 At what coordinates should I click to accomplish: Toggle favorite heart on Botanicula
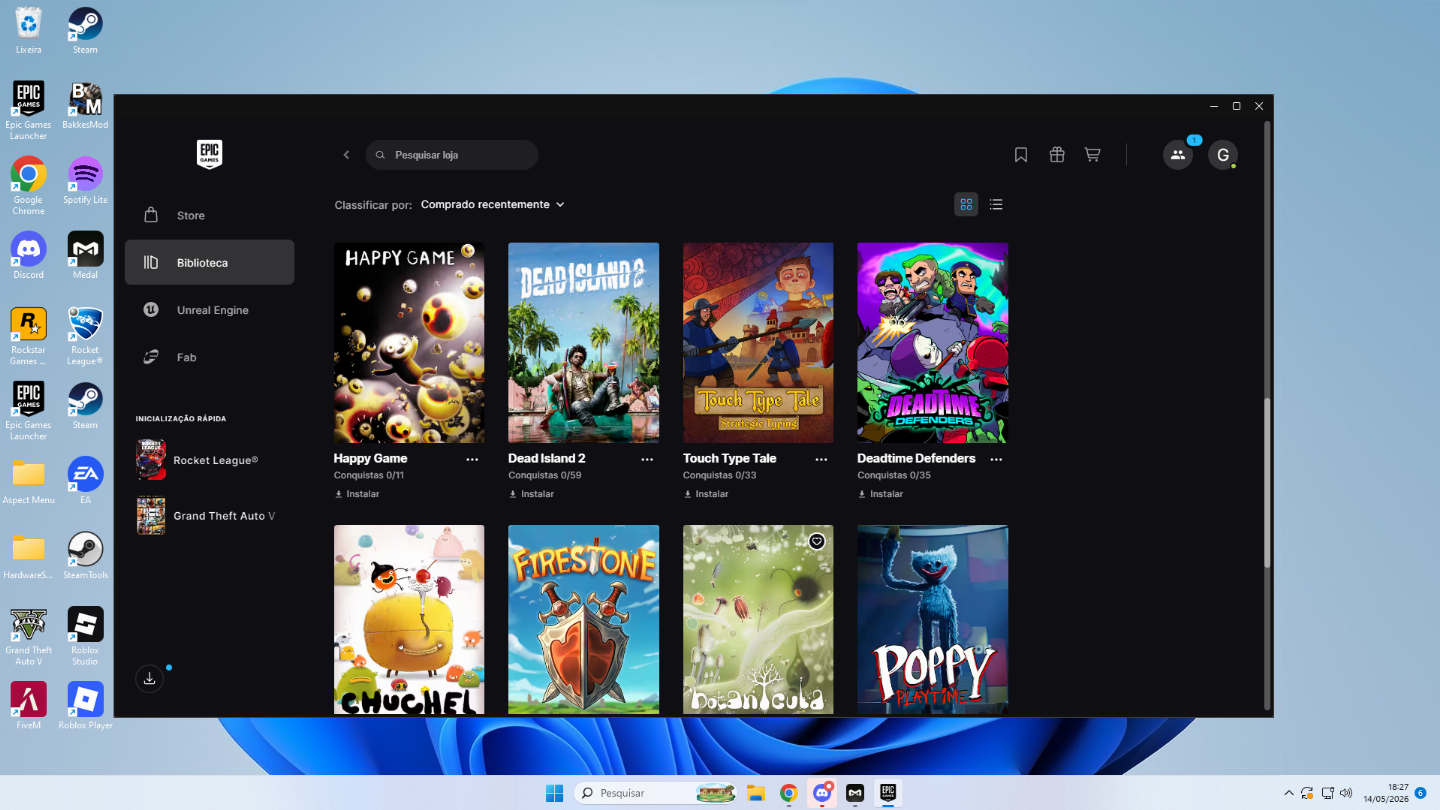817,541
